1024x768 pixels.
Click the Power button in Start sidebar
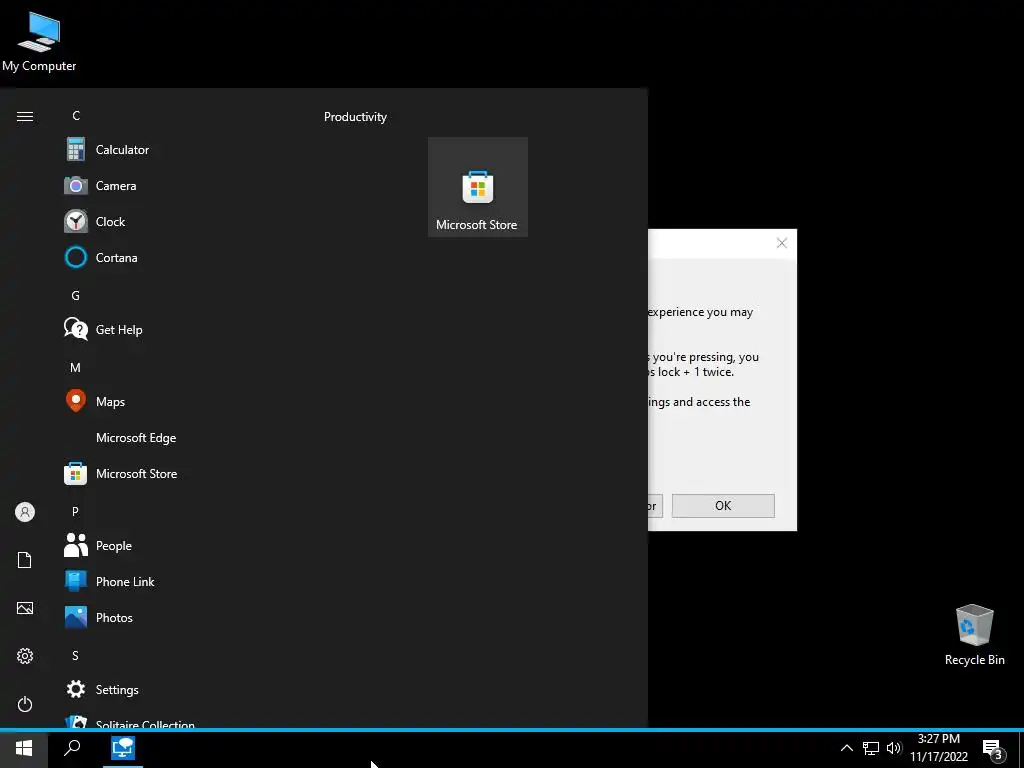pos(25,704)
